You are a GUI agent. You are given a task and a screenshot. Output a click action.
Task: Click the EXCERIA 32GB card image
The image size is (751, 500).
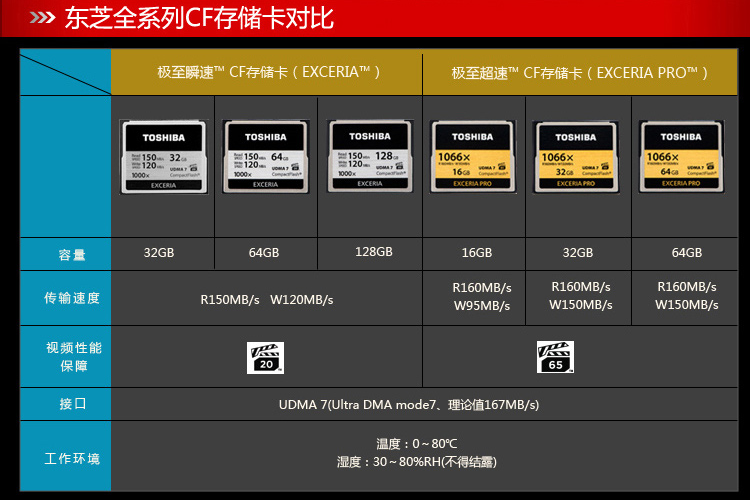click(164, 157)
